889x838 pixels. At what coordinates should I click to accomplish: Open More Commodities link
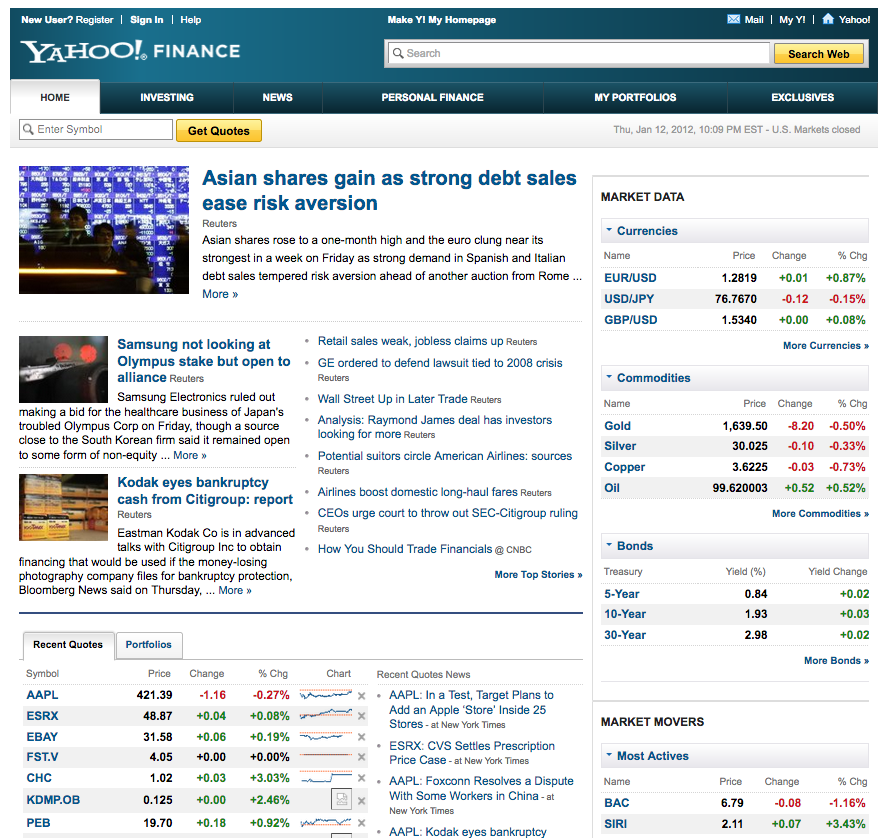820,513
